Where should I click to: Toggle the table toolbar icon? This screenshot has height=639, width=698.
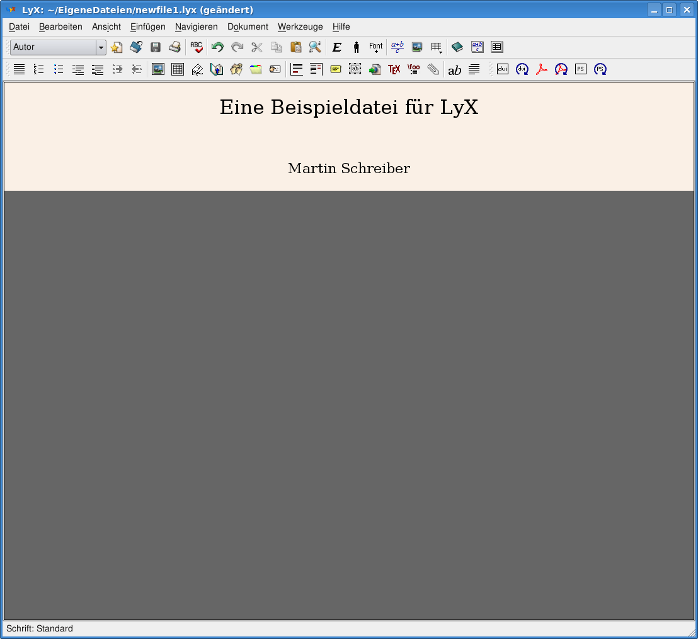(497, 47)
